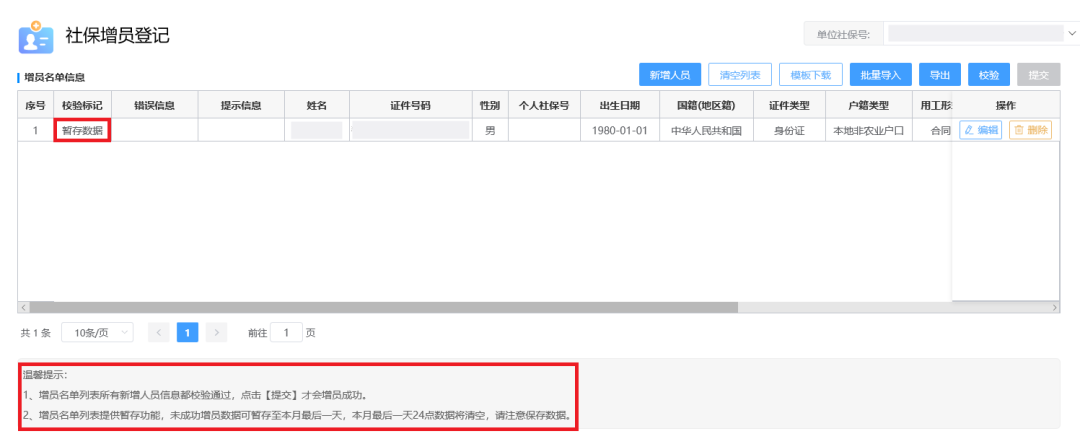Viewport: 1080px width, 439px height.
Task: Click the blurred 证件号码 cell in row 1
Action: pyautogui.click(x=411, y=130)
